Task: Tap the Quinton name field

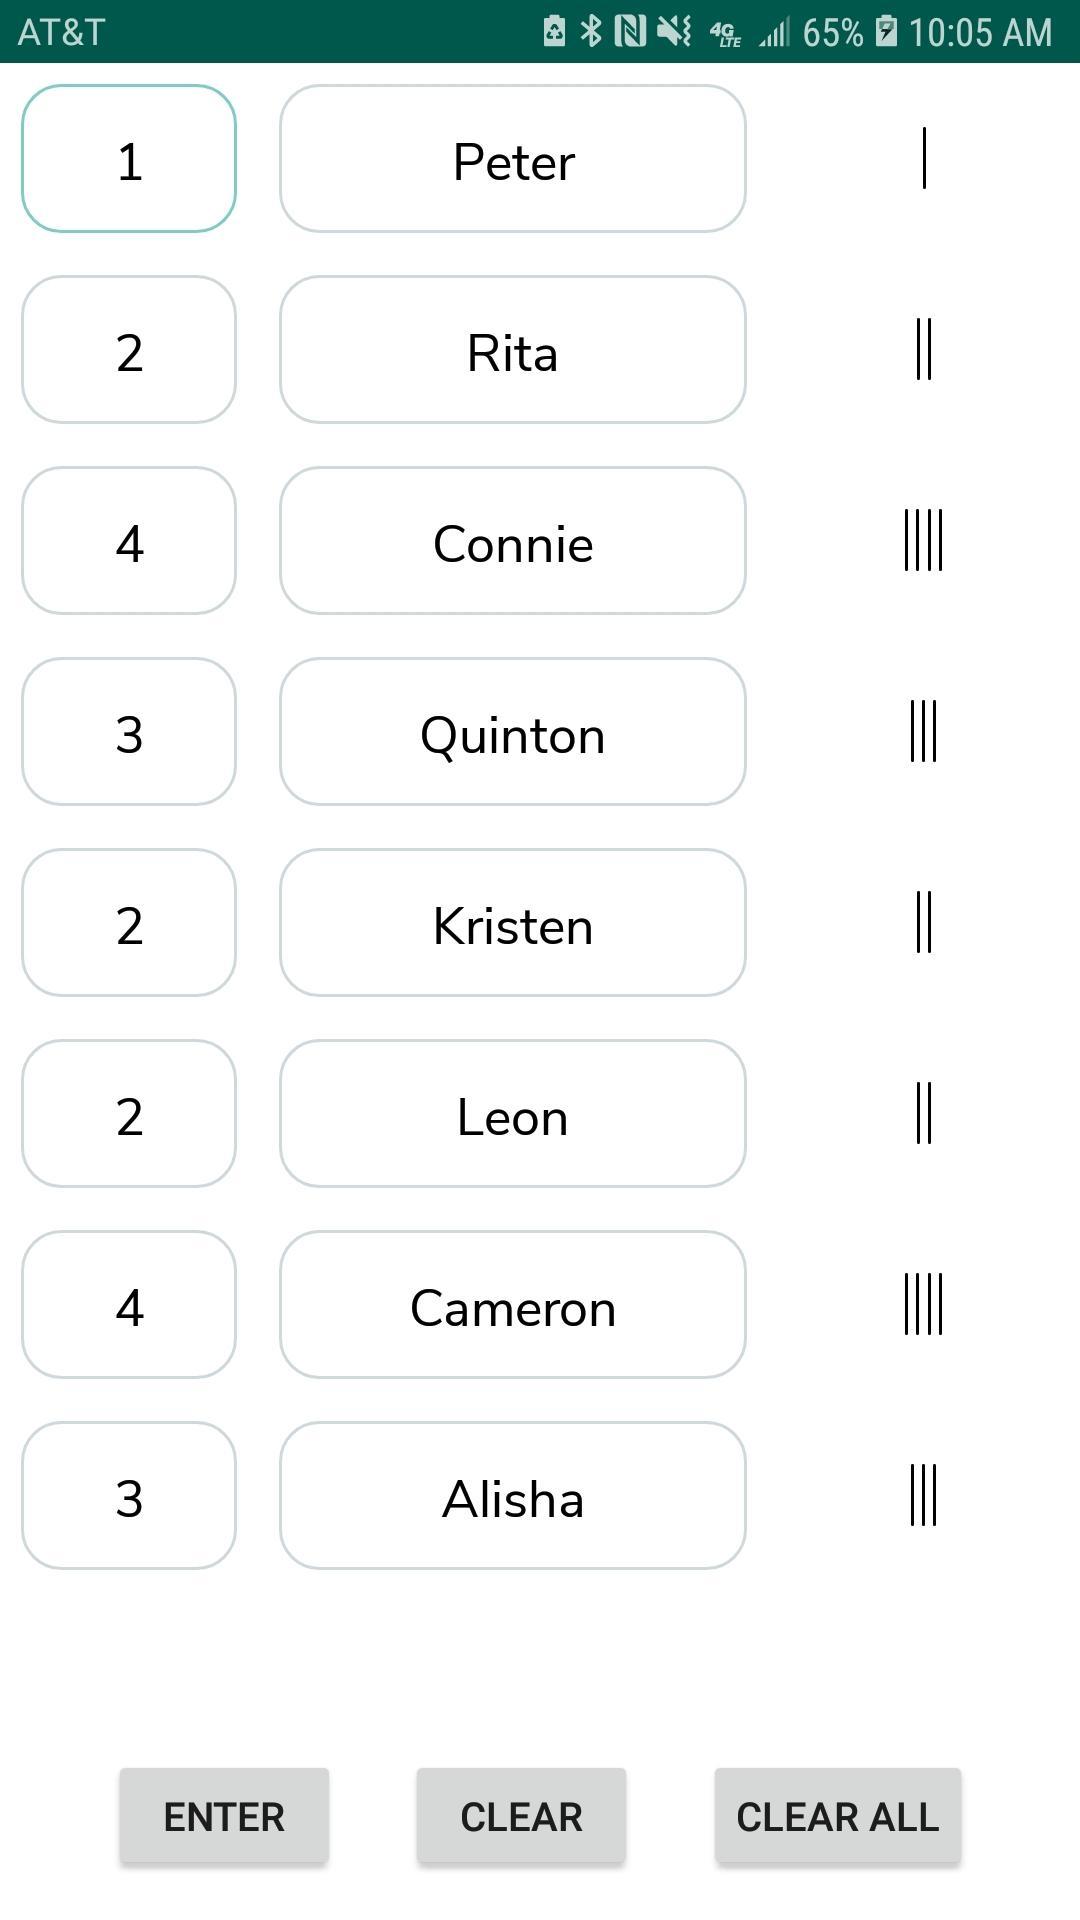Action: pos(513,732)
